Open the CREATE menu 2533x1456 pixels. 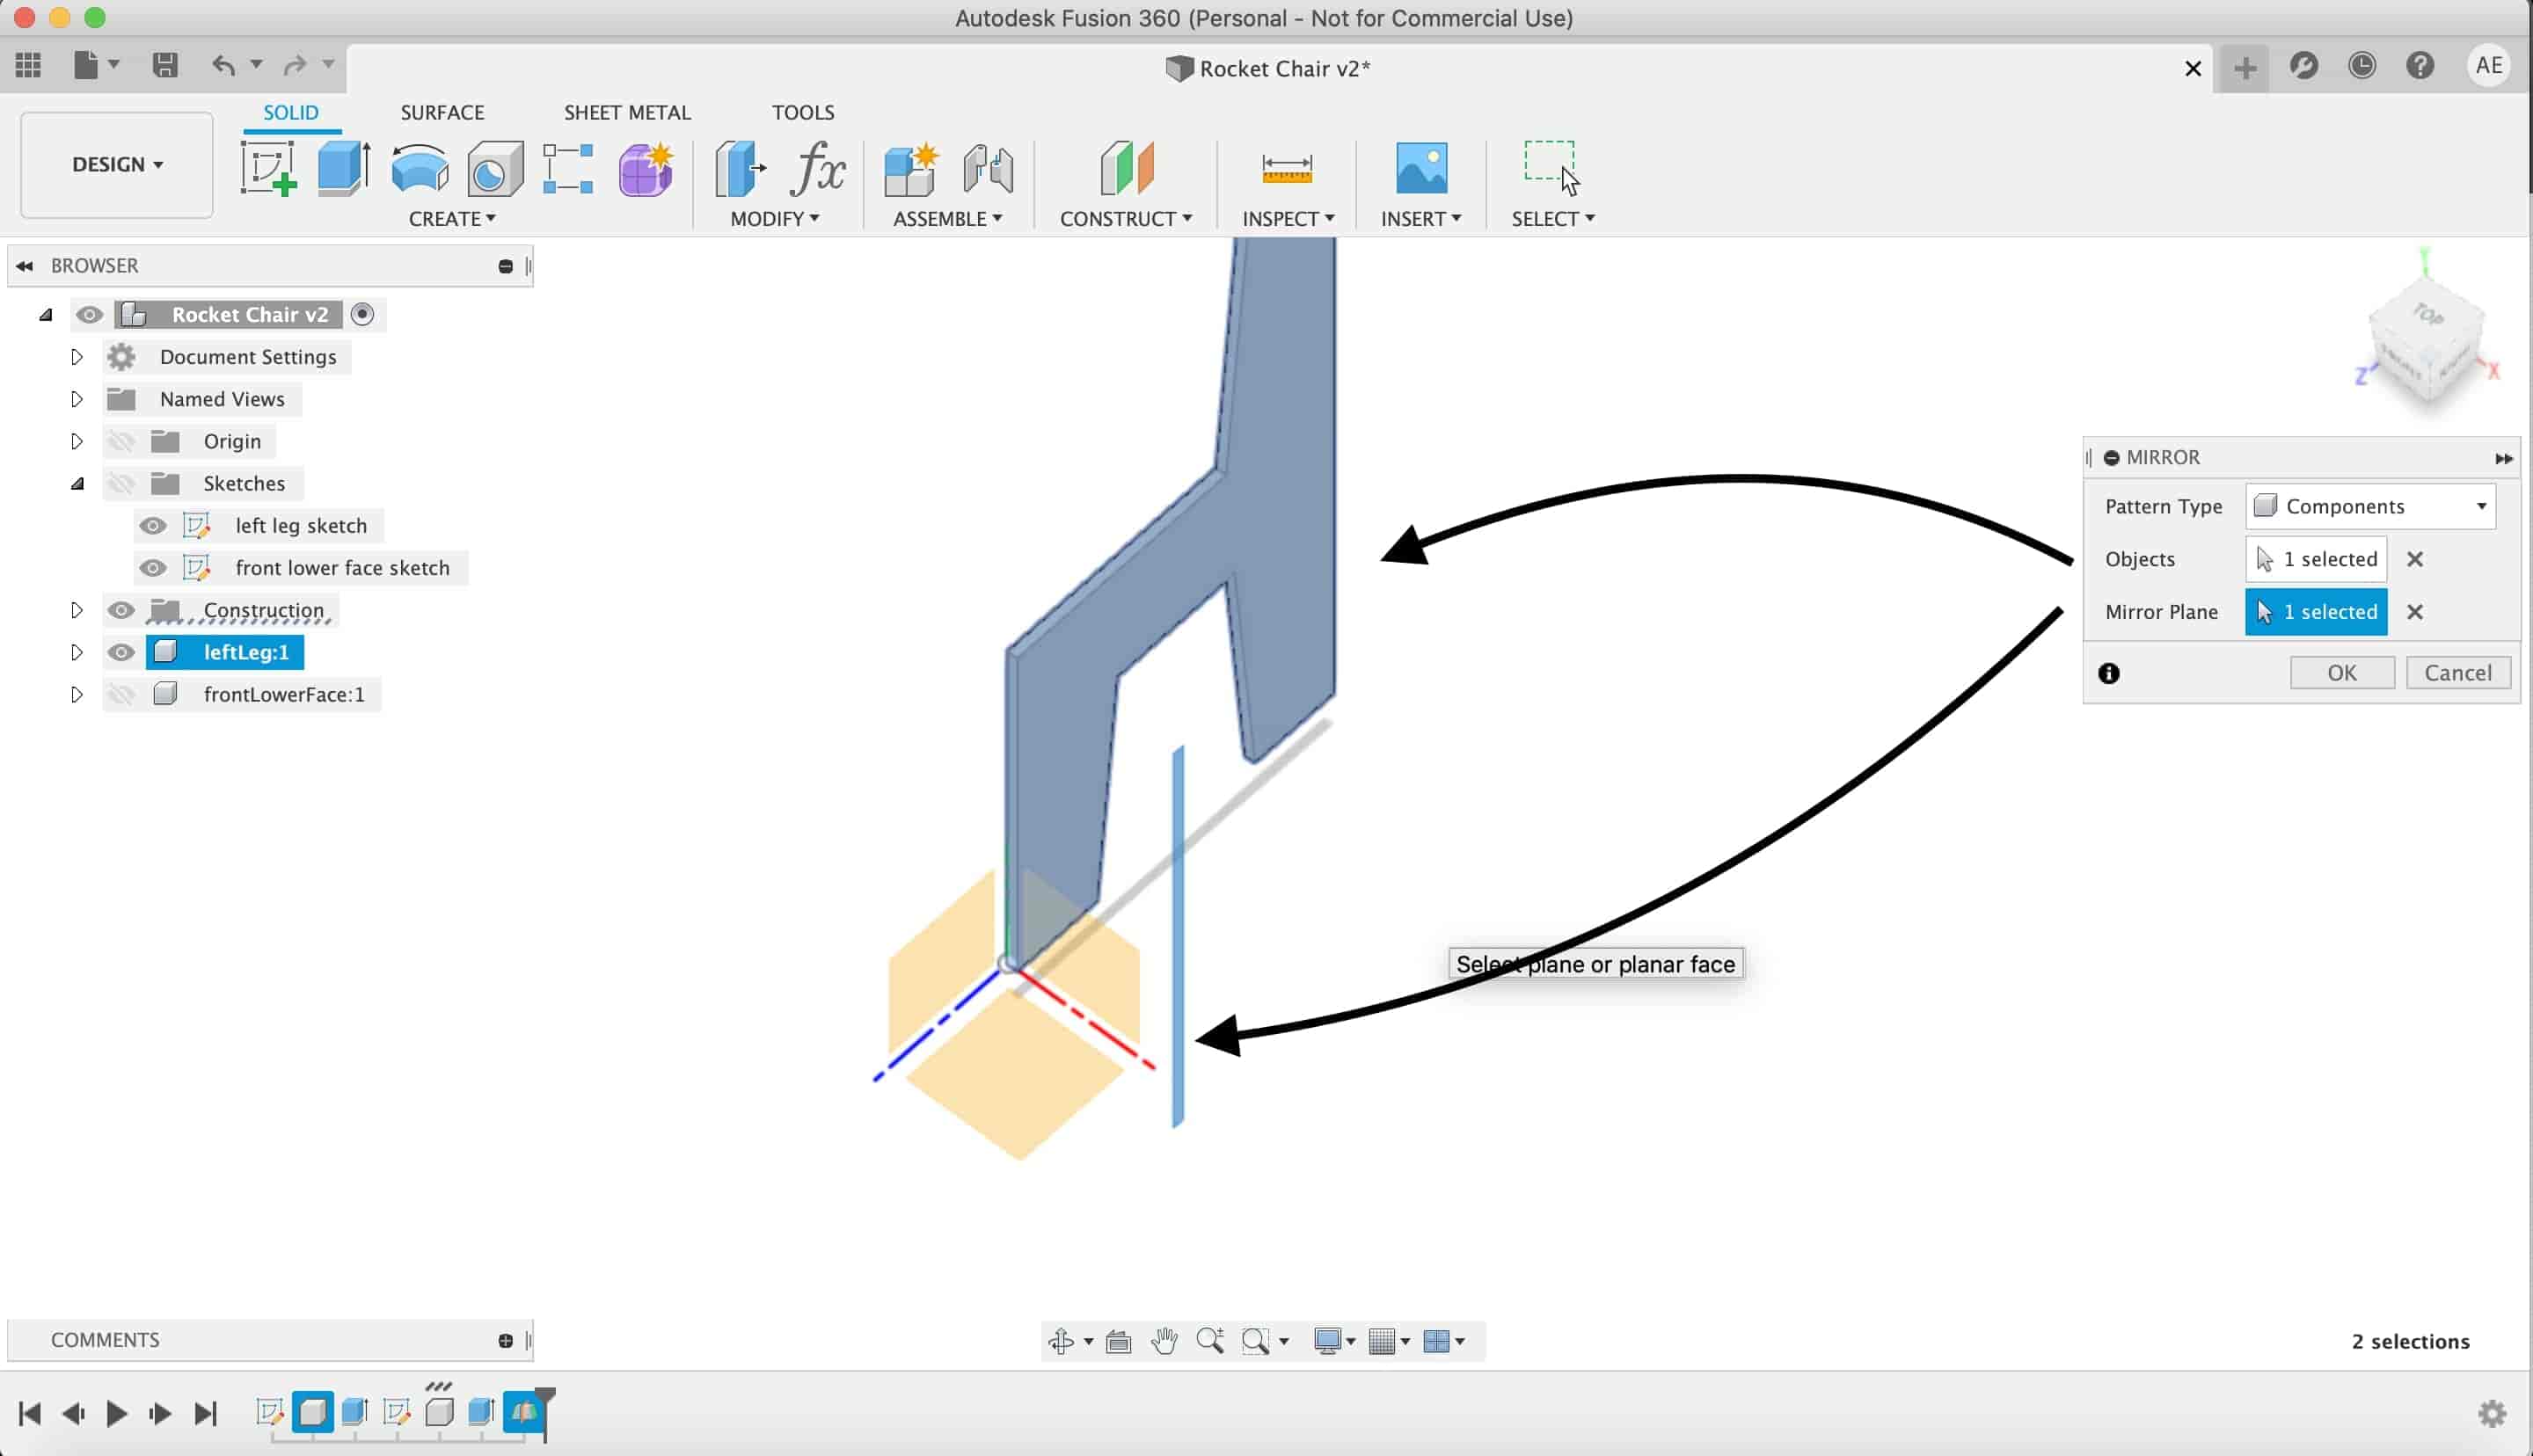[452, 218]
